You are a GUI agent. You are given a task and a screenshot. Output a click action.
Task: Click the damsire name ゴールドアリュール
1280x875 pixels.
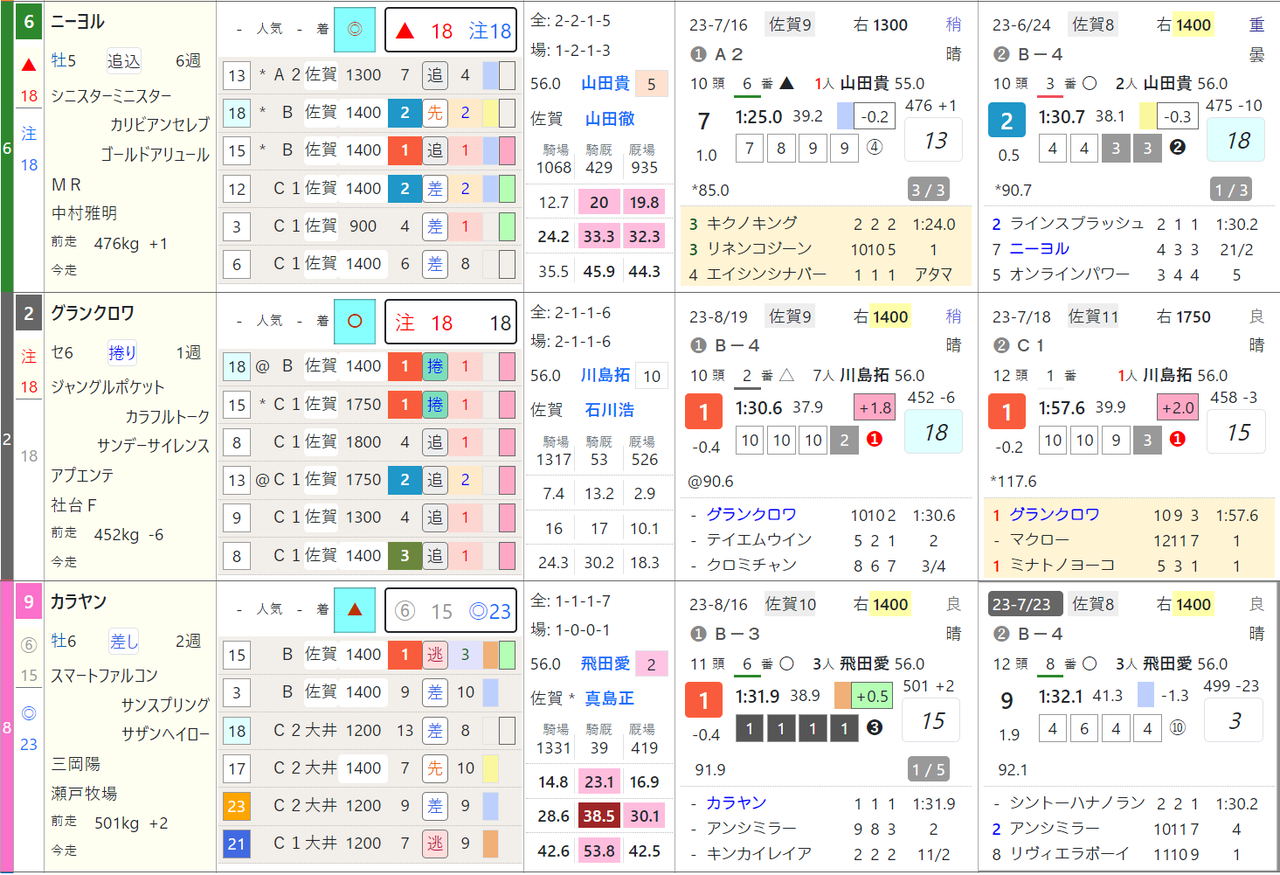tap(155, 155)
